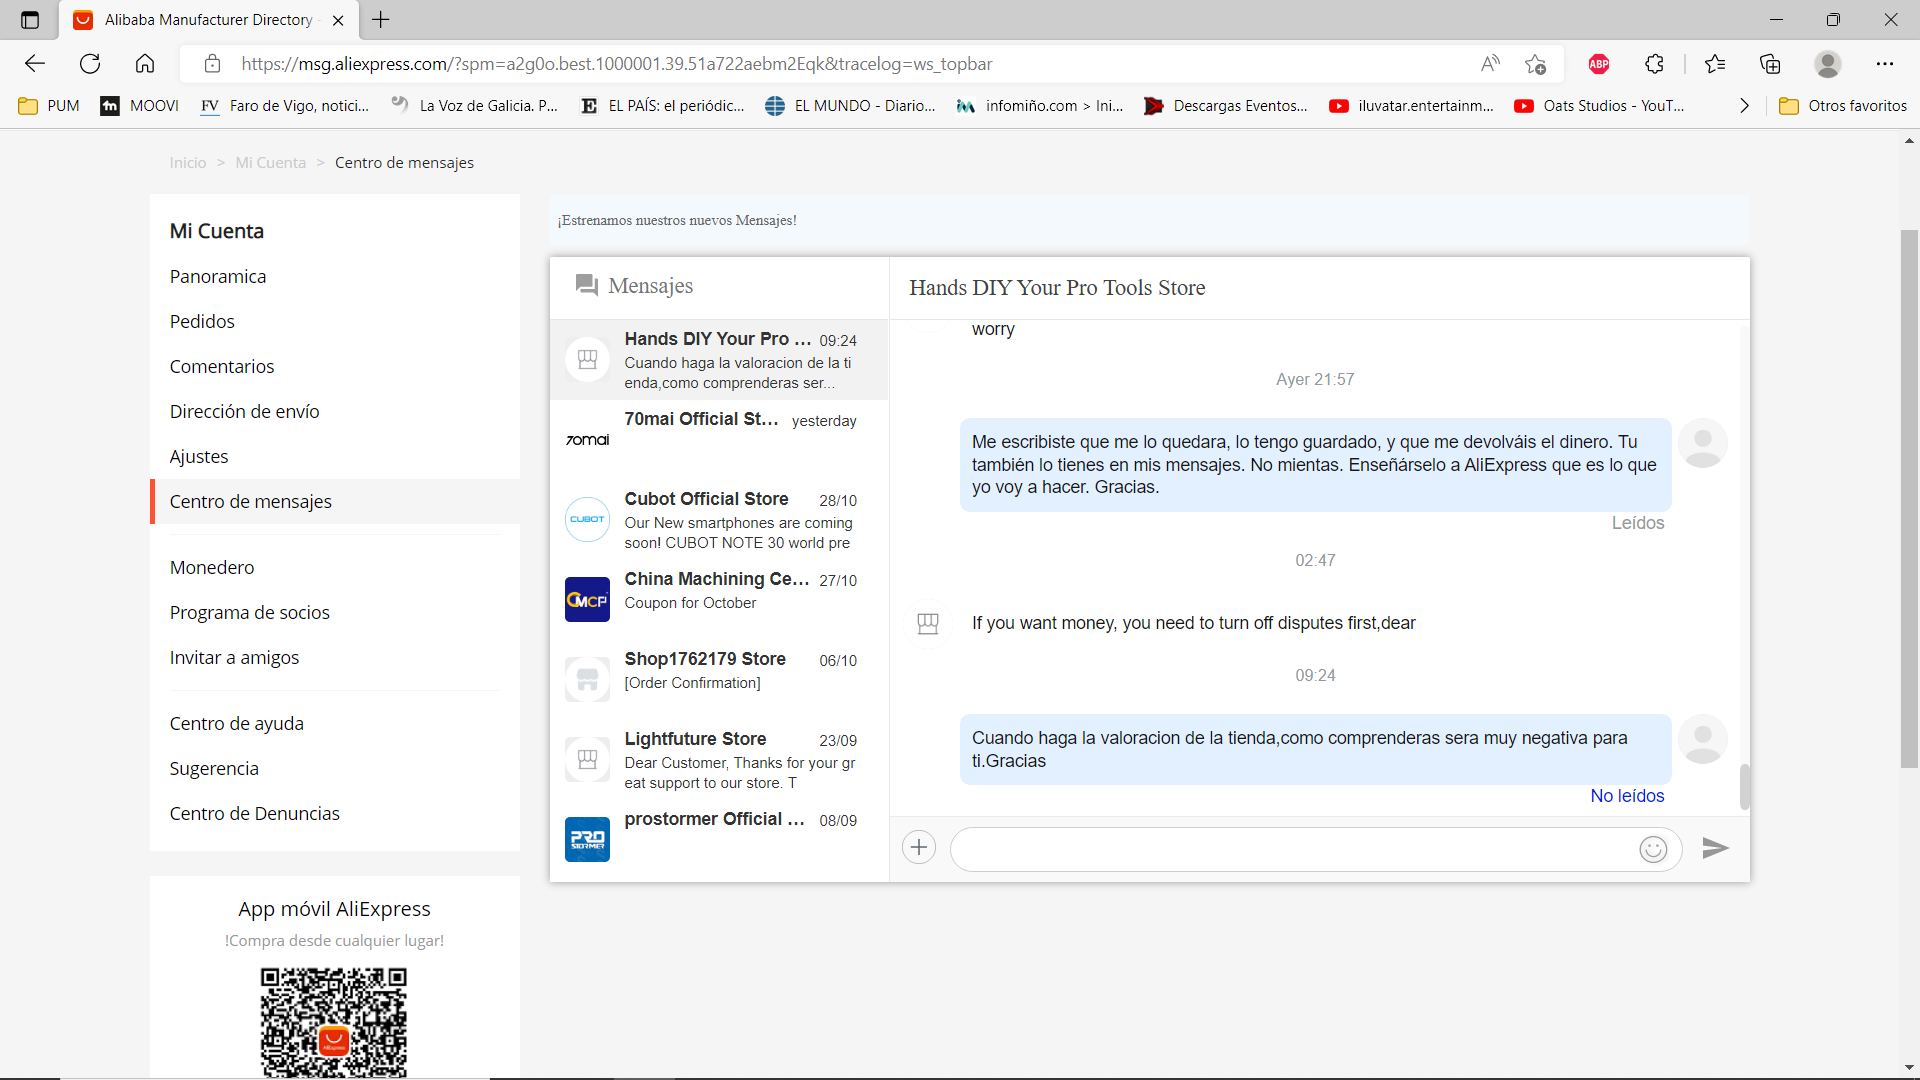Open Monedero in account menu

tap(212, 568)
